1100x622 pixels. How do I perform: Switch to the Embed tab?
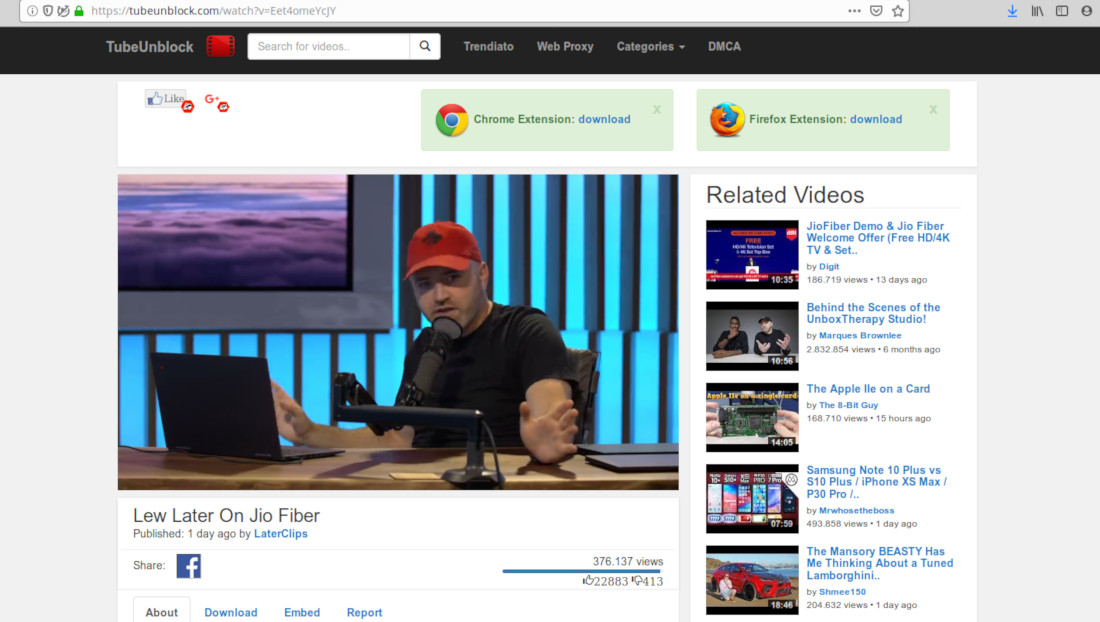(302, 612)
